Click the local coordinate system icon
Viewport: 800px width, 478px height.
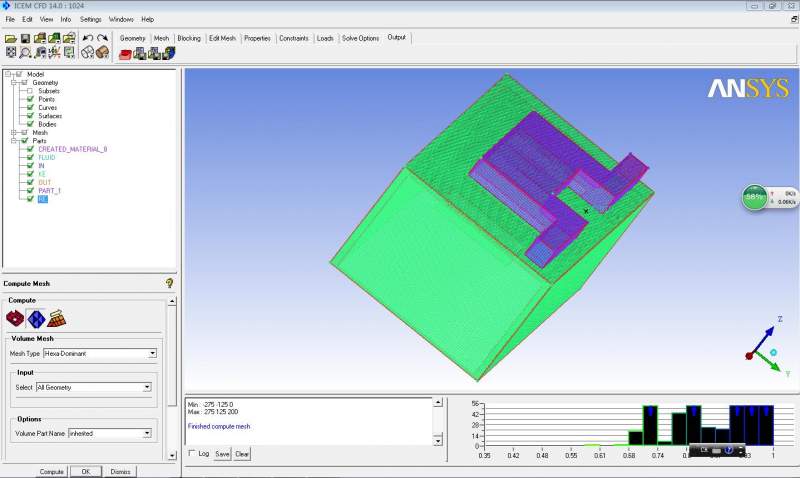(x=54, y=52)
